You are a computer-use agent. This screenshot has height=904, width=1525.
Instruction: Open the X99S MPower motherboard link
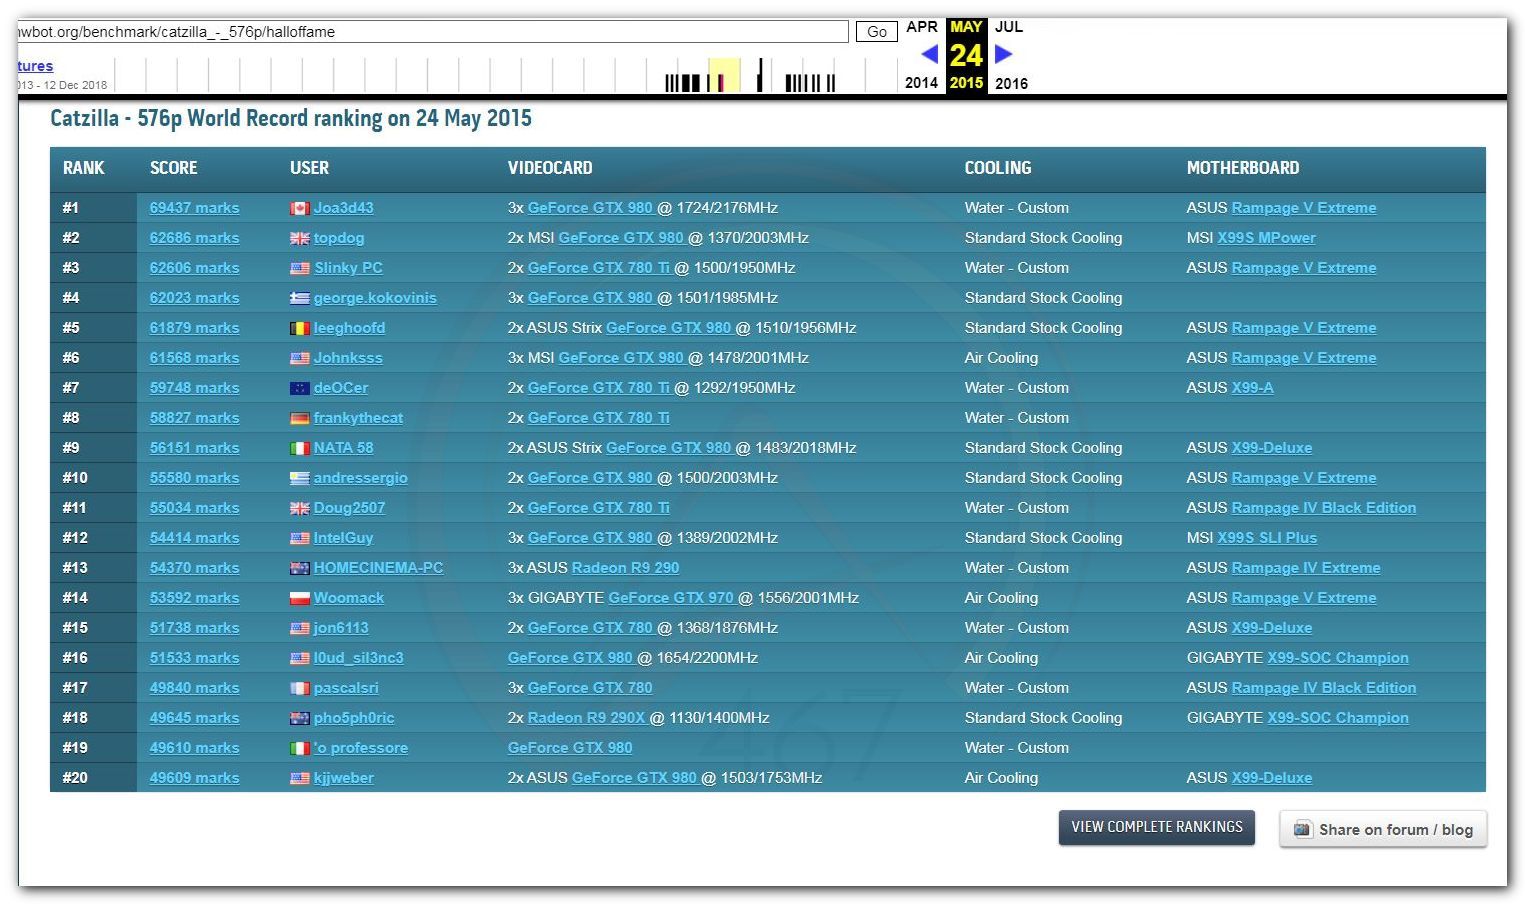(1266, 238)
